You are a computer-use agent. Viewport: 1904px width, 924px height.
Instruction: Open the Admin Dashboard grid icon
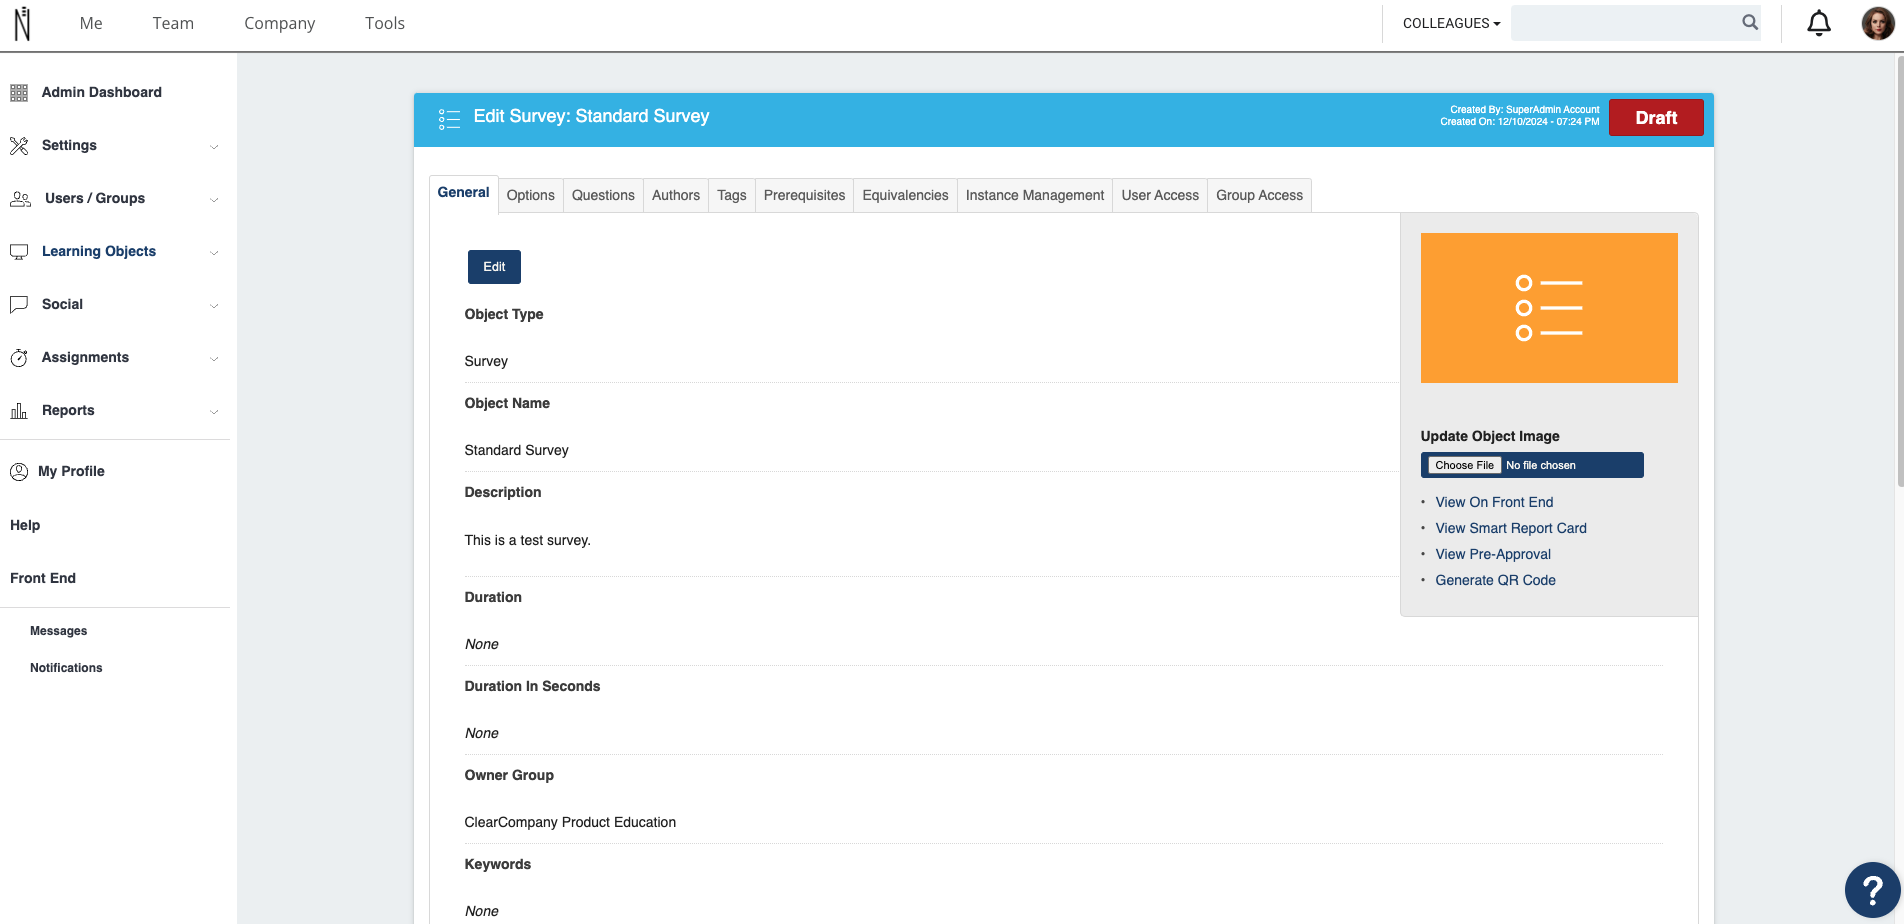[x=19, y=93]
